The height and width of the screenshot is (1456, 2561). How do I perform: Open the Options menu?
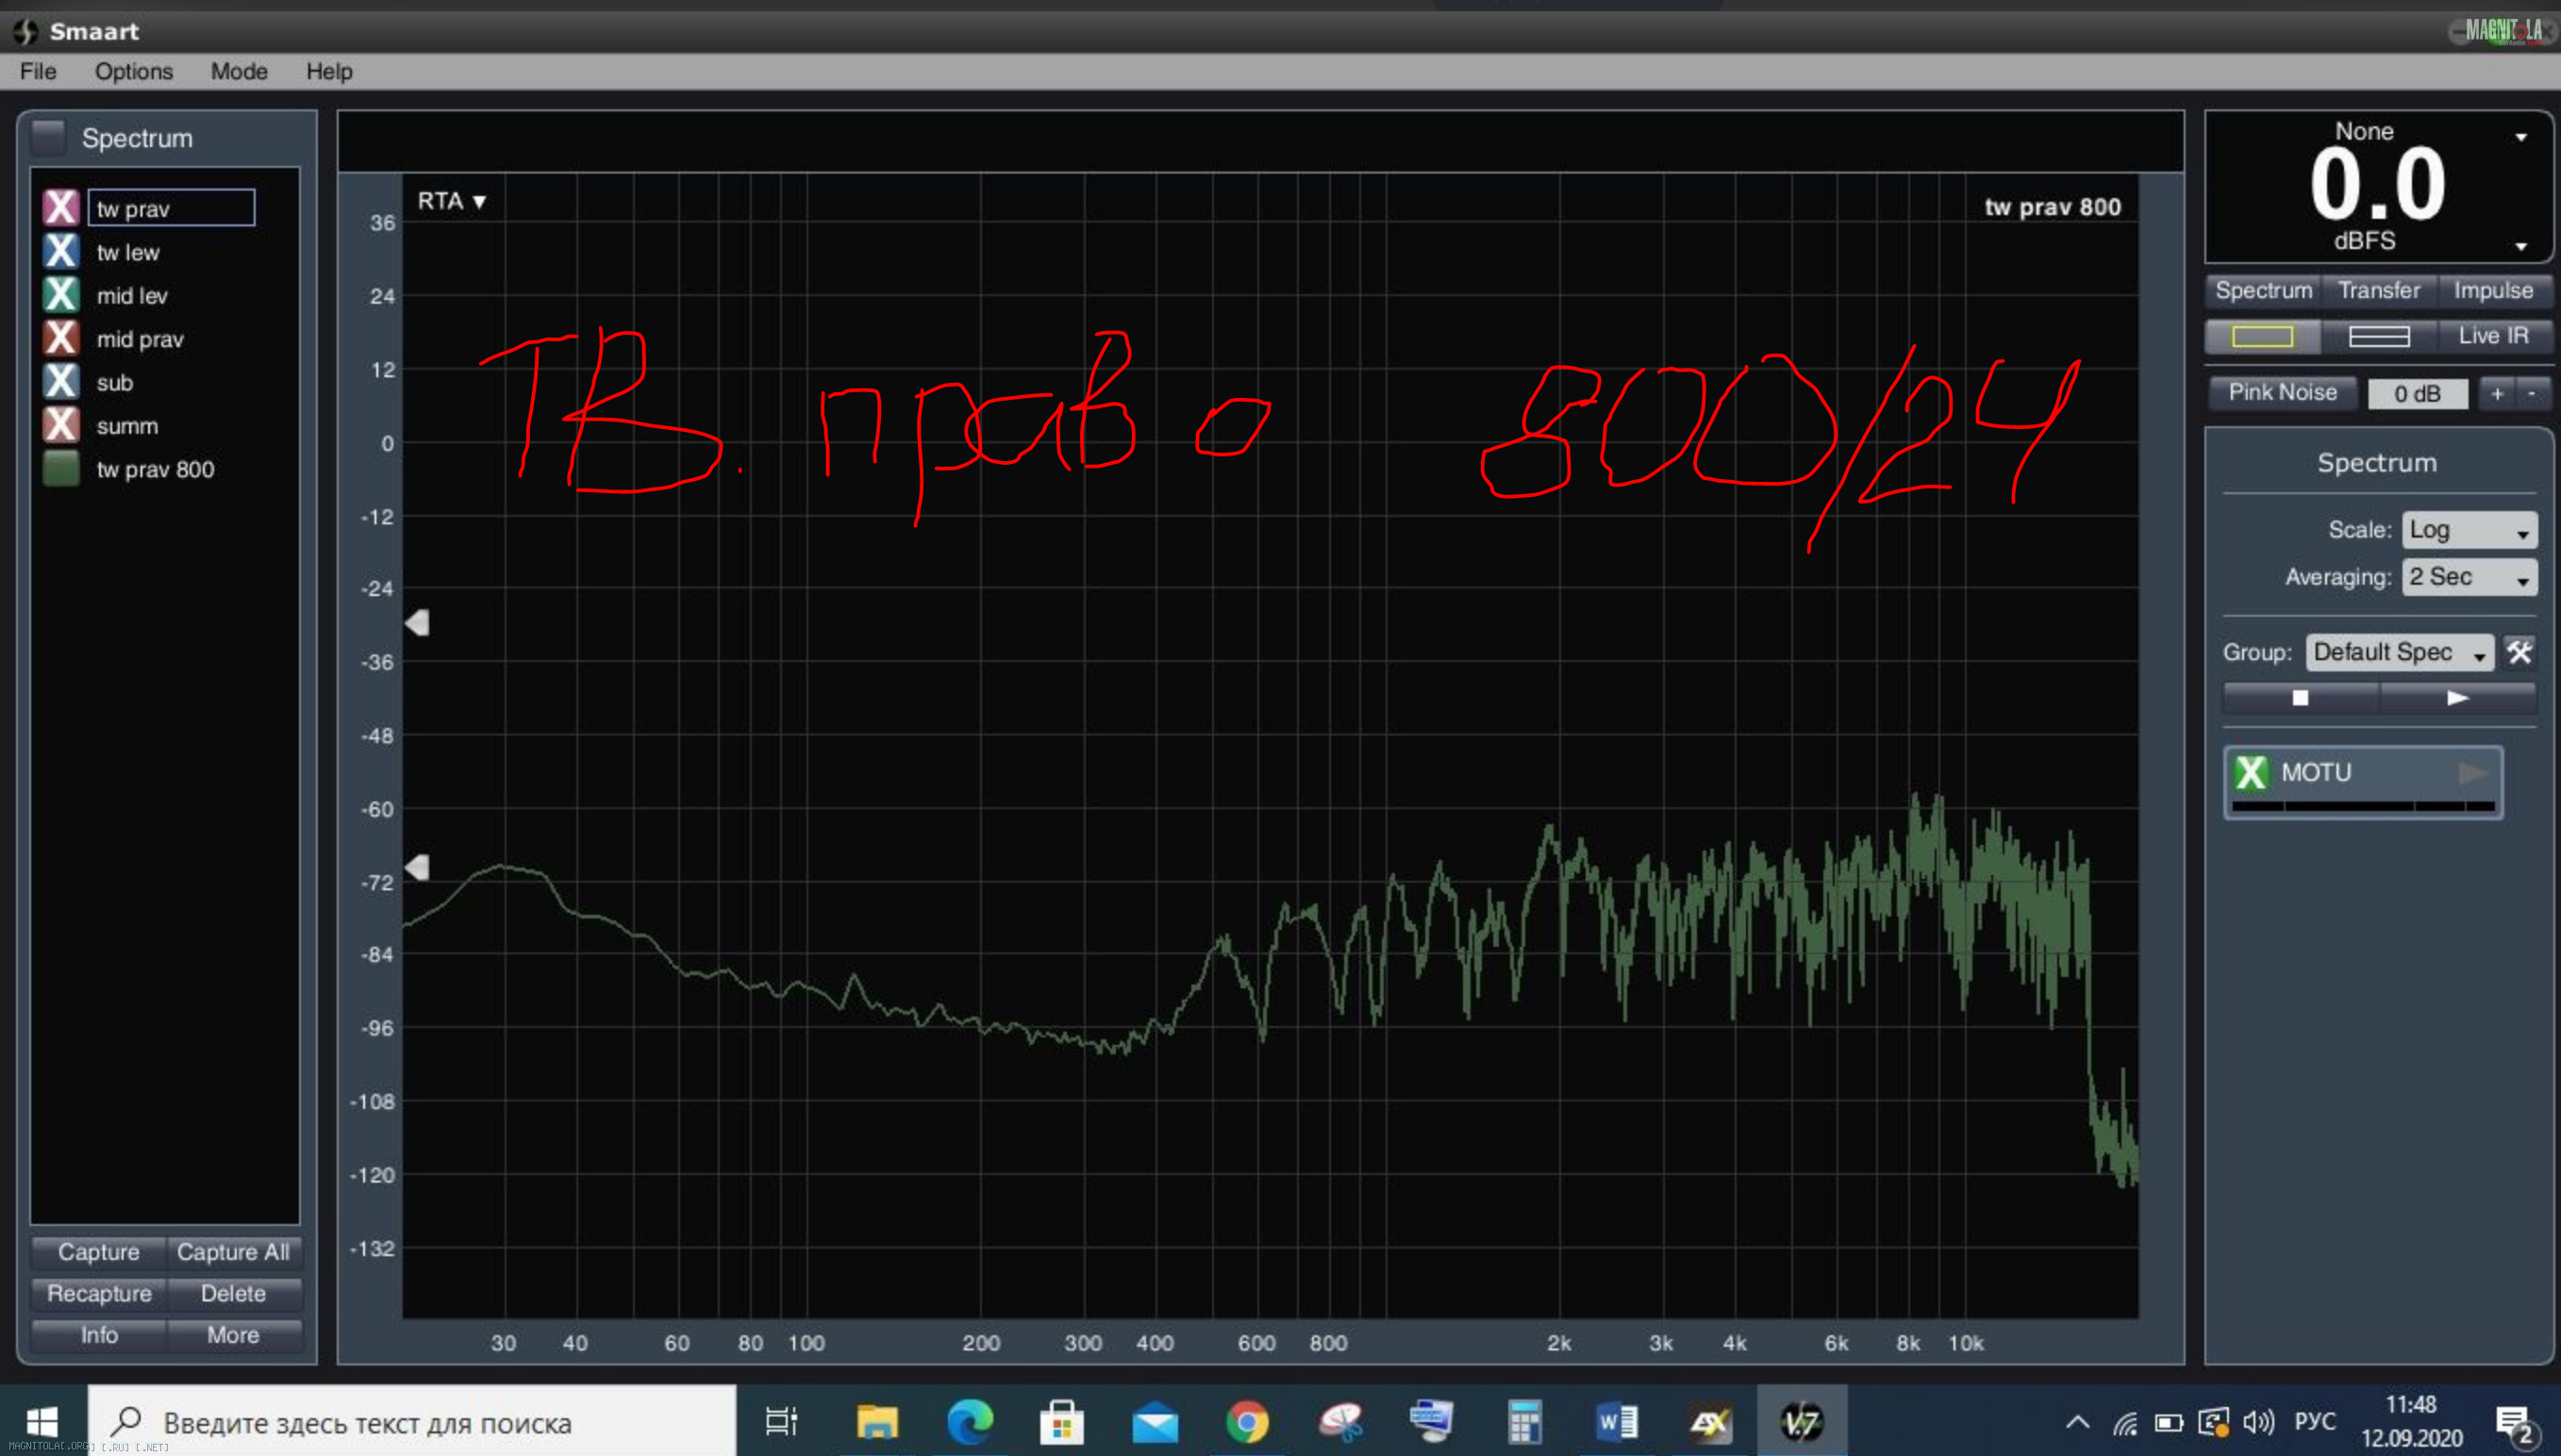pyautogui.click(x=133, y=71)
